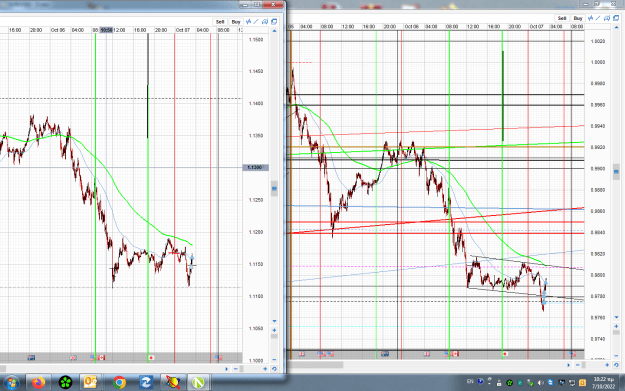Click down arrow of right chart price scale
Viewport: 625px width, 391px height.
pos(616,317)
